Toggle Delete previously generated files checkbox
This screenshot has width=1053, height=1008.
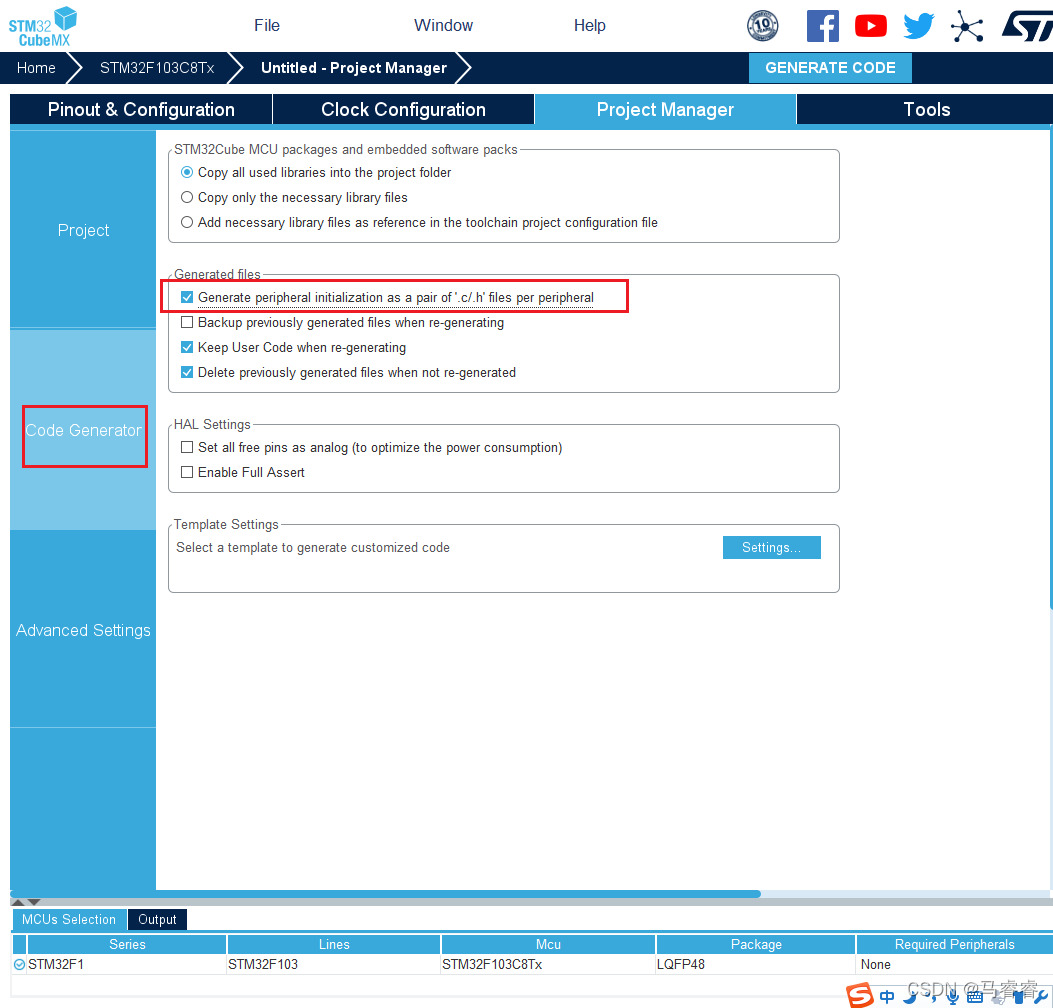[187, 372]
